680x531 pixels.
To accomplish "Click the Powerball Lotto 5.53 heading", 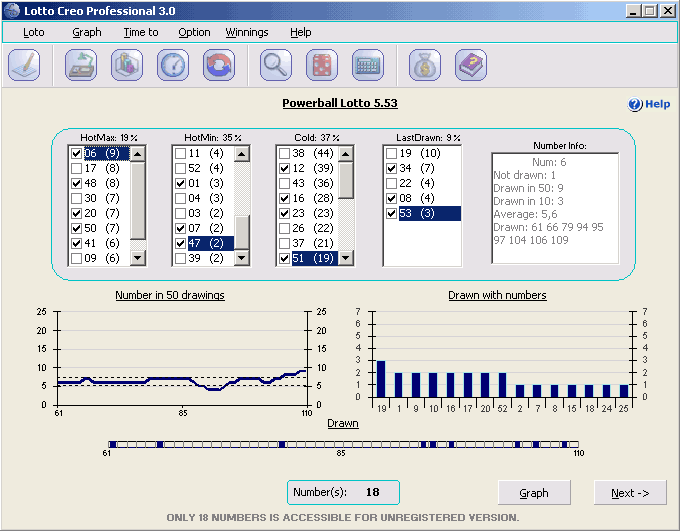I will point(340,103).
